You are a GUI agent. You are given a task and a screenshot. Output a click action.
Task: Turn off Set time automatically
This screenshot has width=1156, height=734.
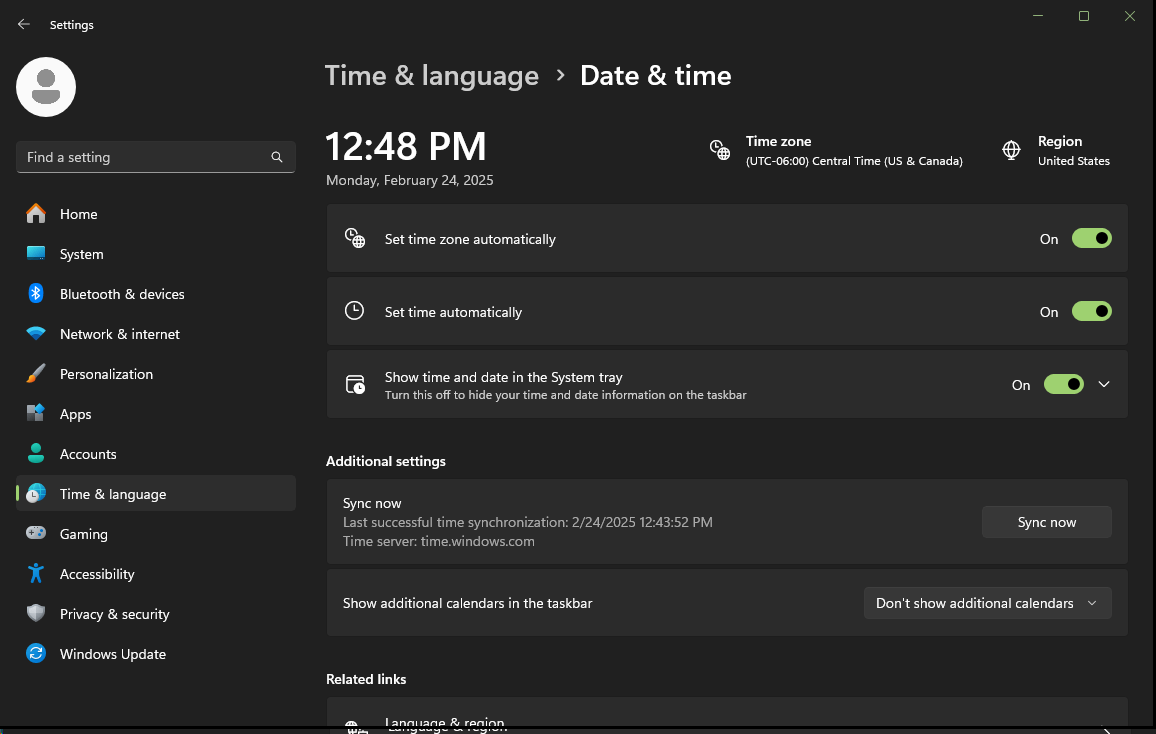[x=1091, y=312]
